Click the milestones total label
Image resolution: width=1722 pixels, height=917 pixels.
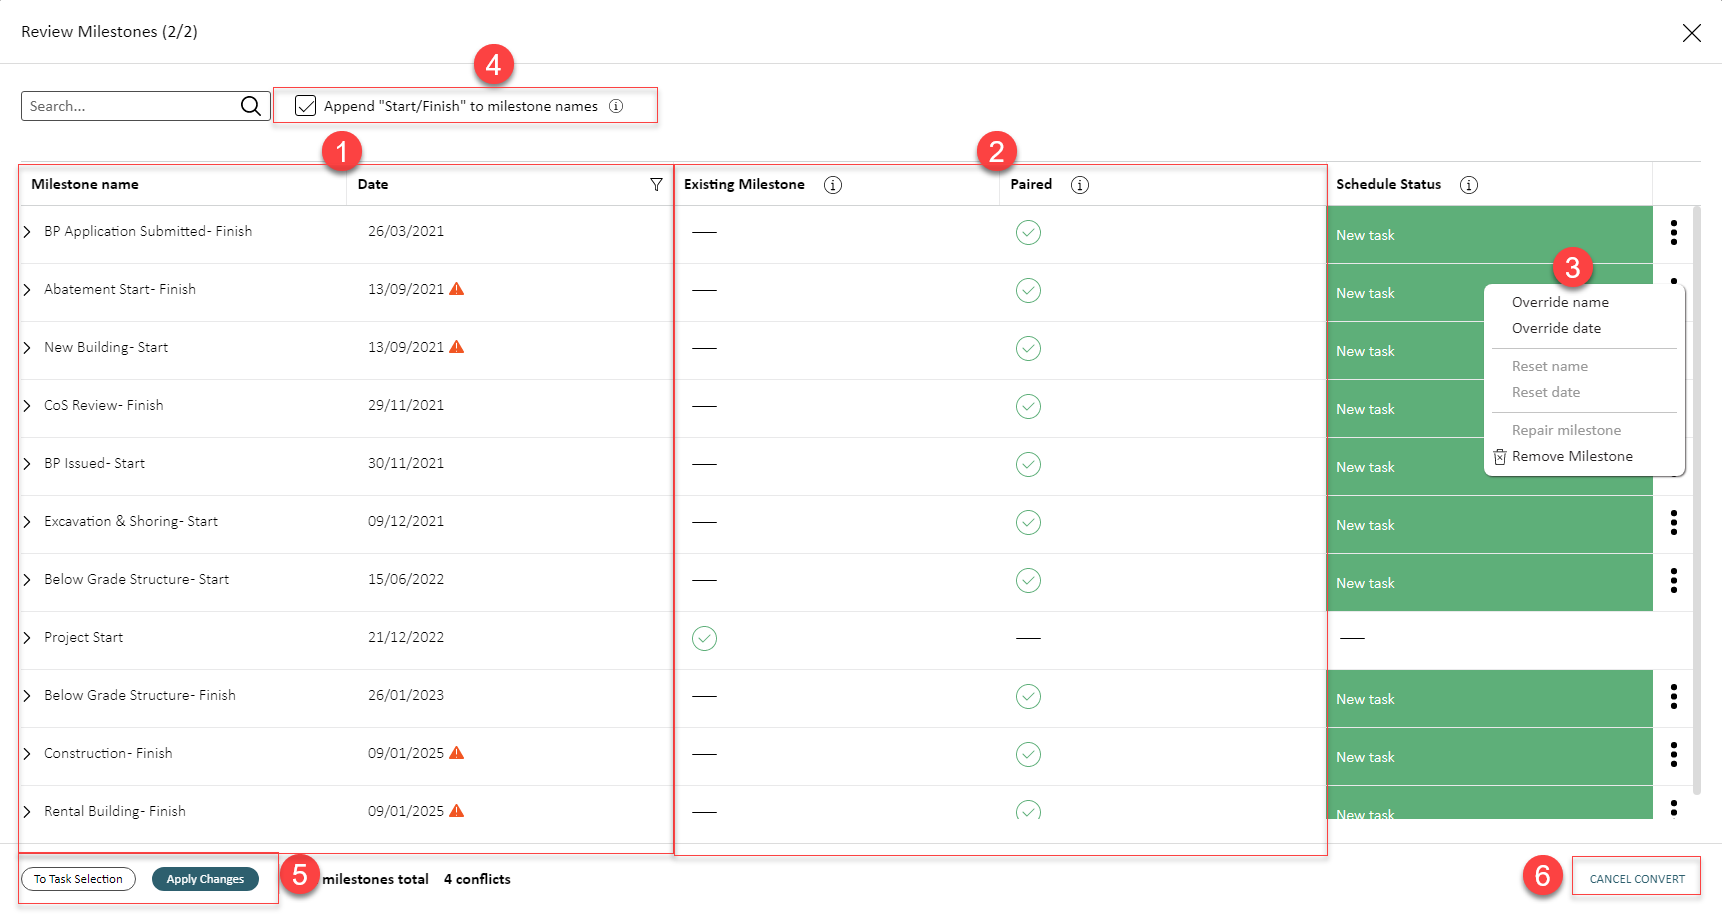pyautogui.click(x=375, y=879)
